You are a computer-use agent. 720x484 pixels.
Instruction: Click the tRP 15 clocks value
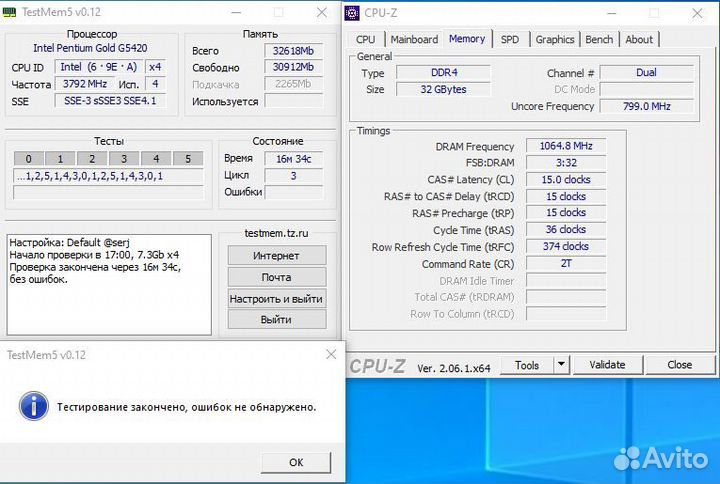[x=566, y=213]
